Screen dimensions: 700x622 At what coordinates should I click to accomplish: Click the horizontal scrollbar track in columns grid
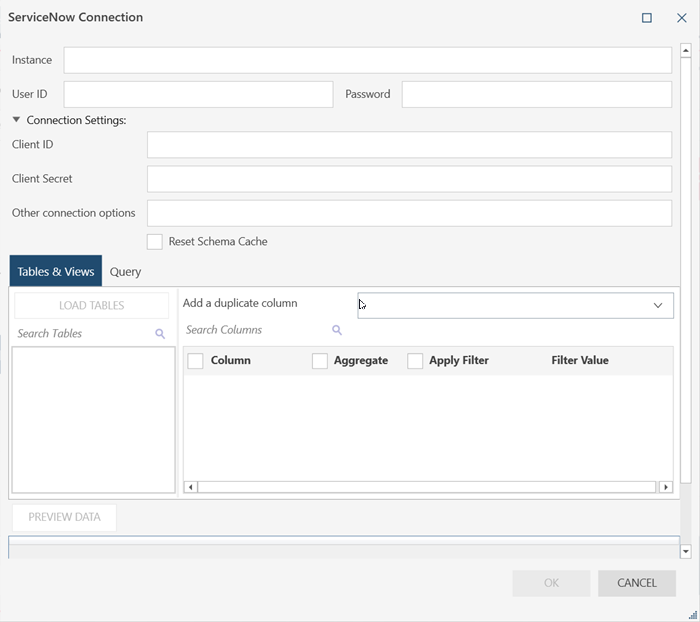pos(427,487)
